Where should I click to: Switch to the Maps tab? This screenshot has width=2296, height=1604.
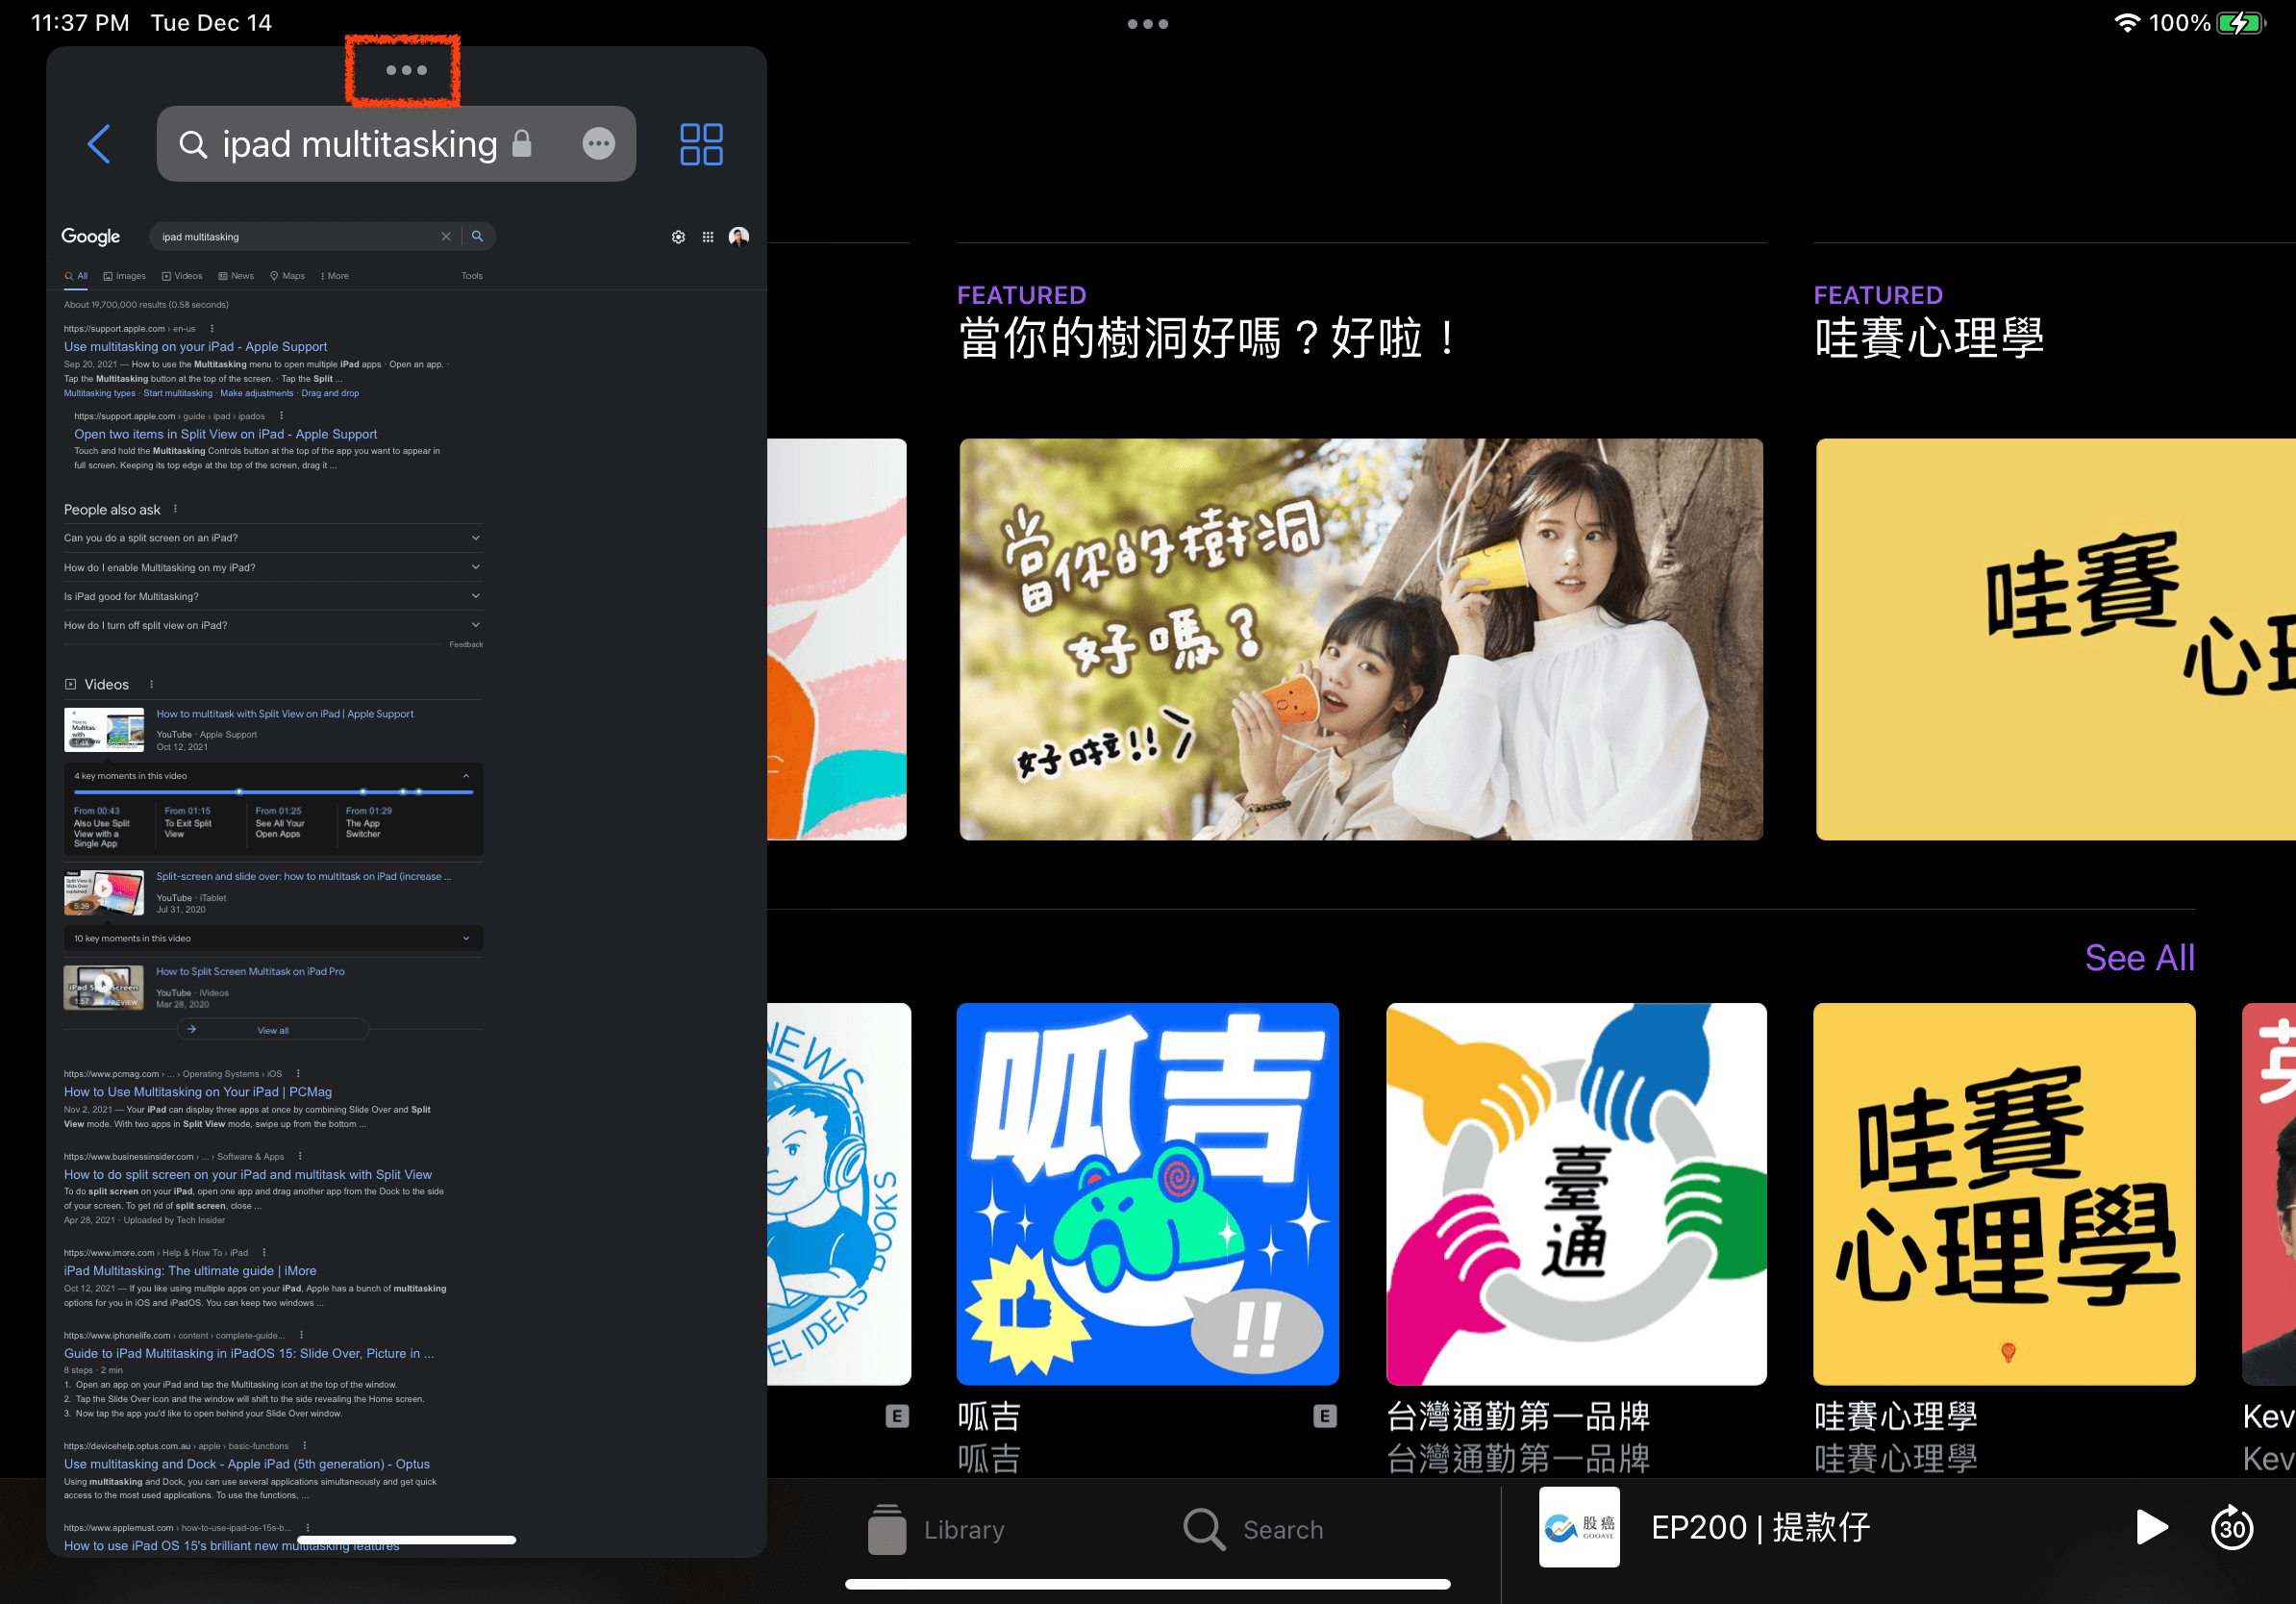pos(288,276)
